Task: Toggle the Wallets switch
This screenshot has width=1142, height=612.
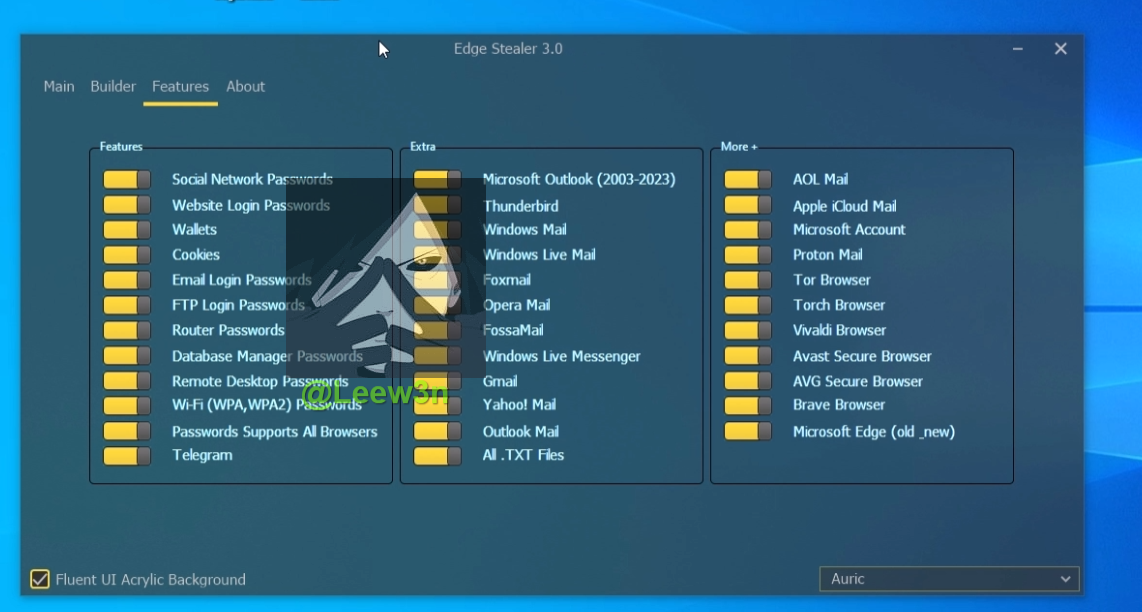Action: click(x=127, y=230)
